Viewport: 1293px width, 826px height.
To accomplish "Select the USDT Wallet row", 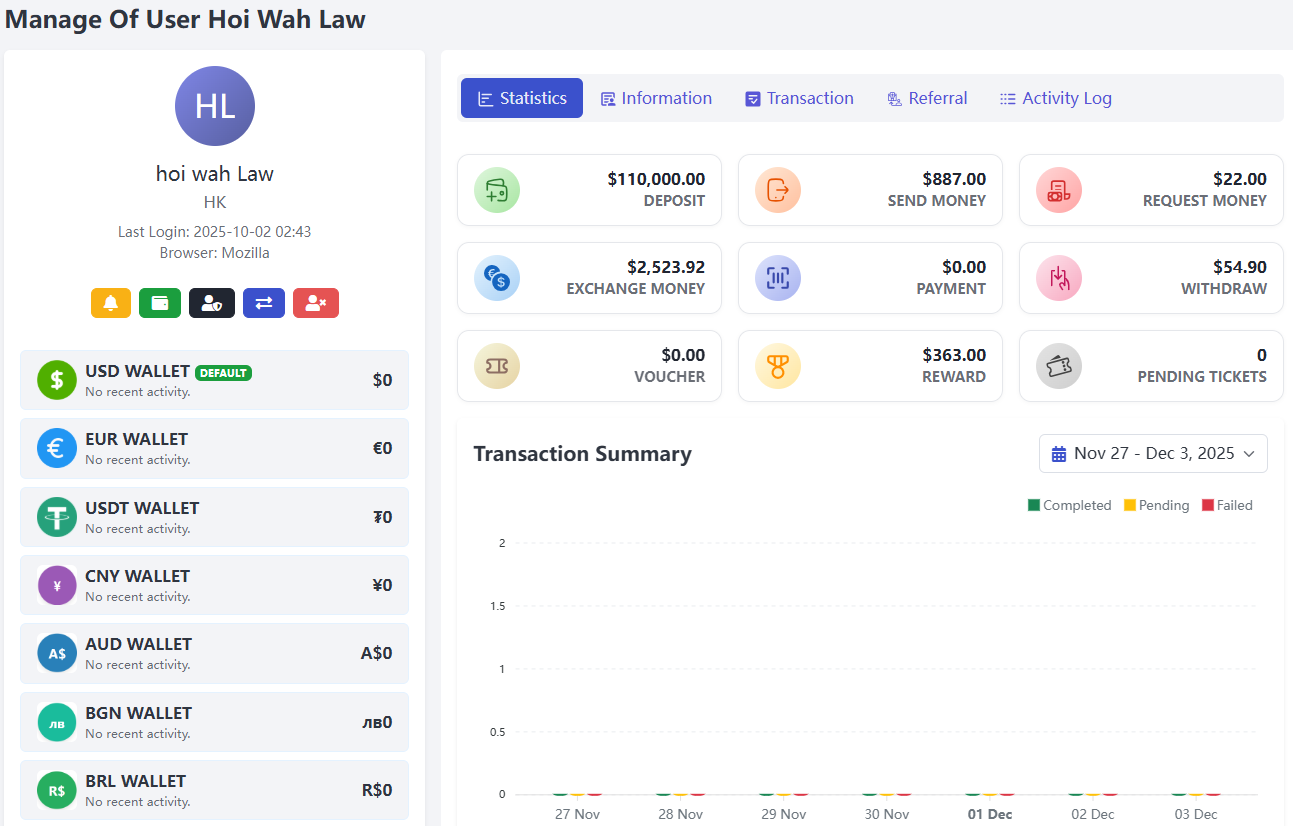I will 214,517.
